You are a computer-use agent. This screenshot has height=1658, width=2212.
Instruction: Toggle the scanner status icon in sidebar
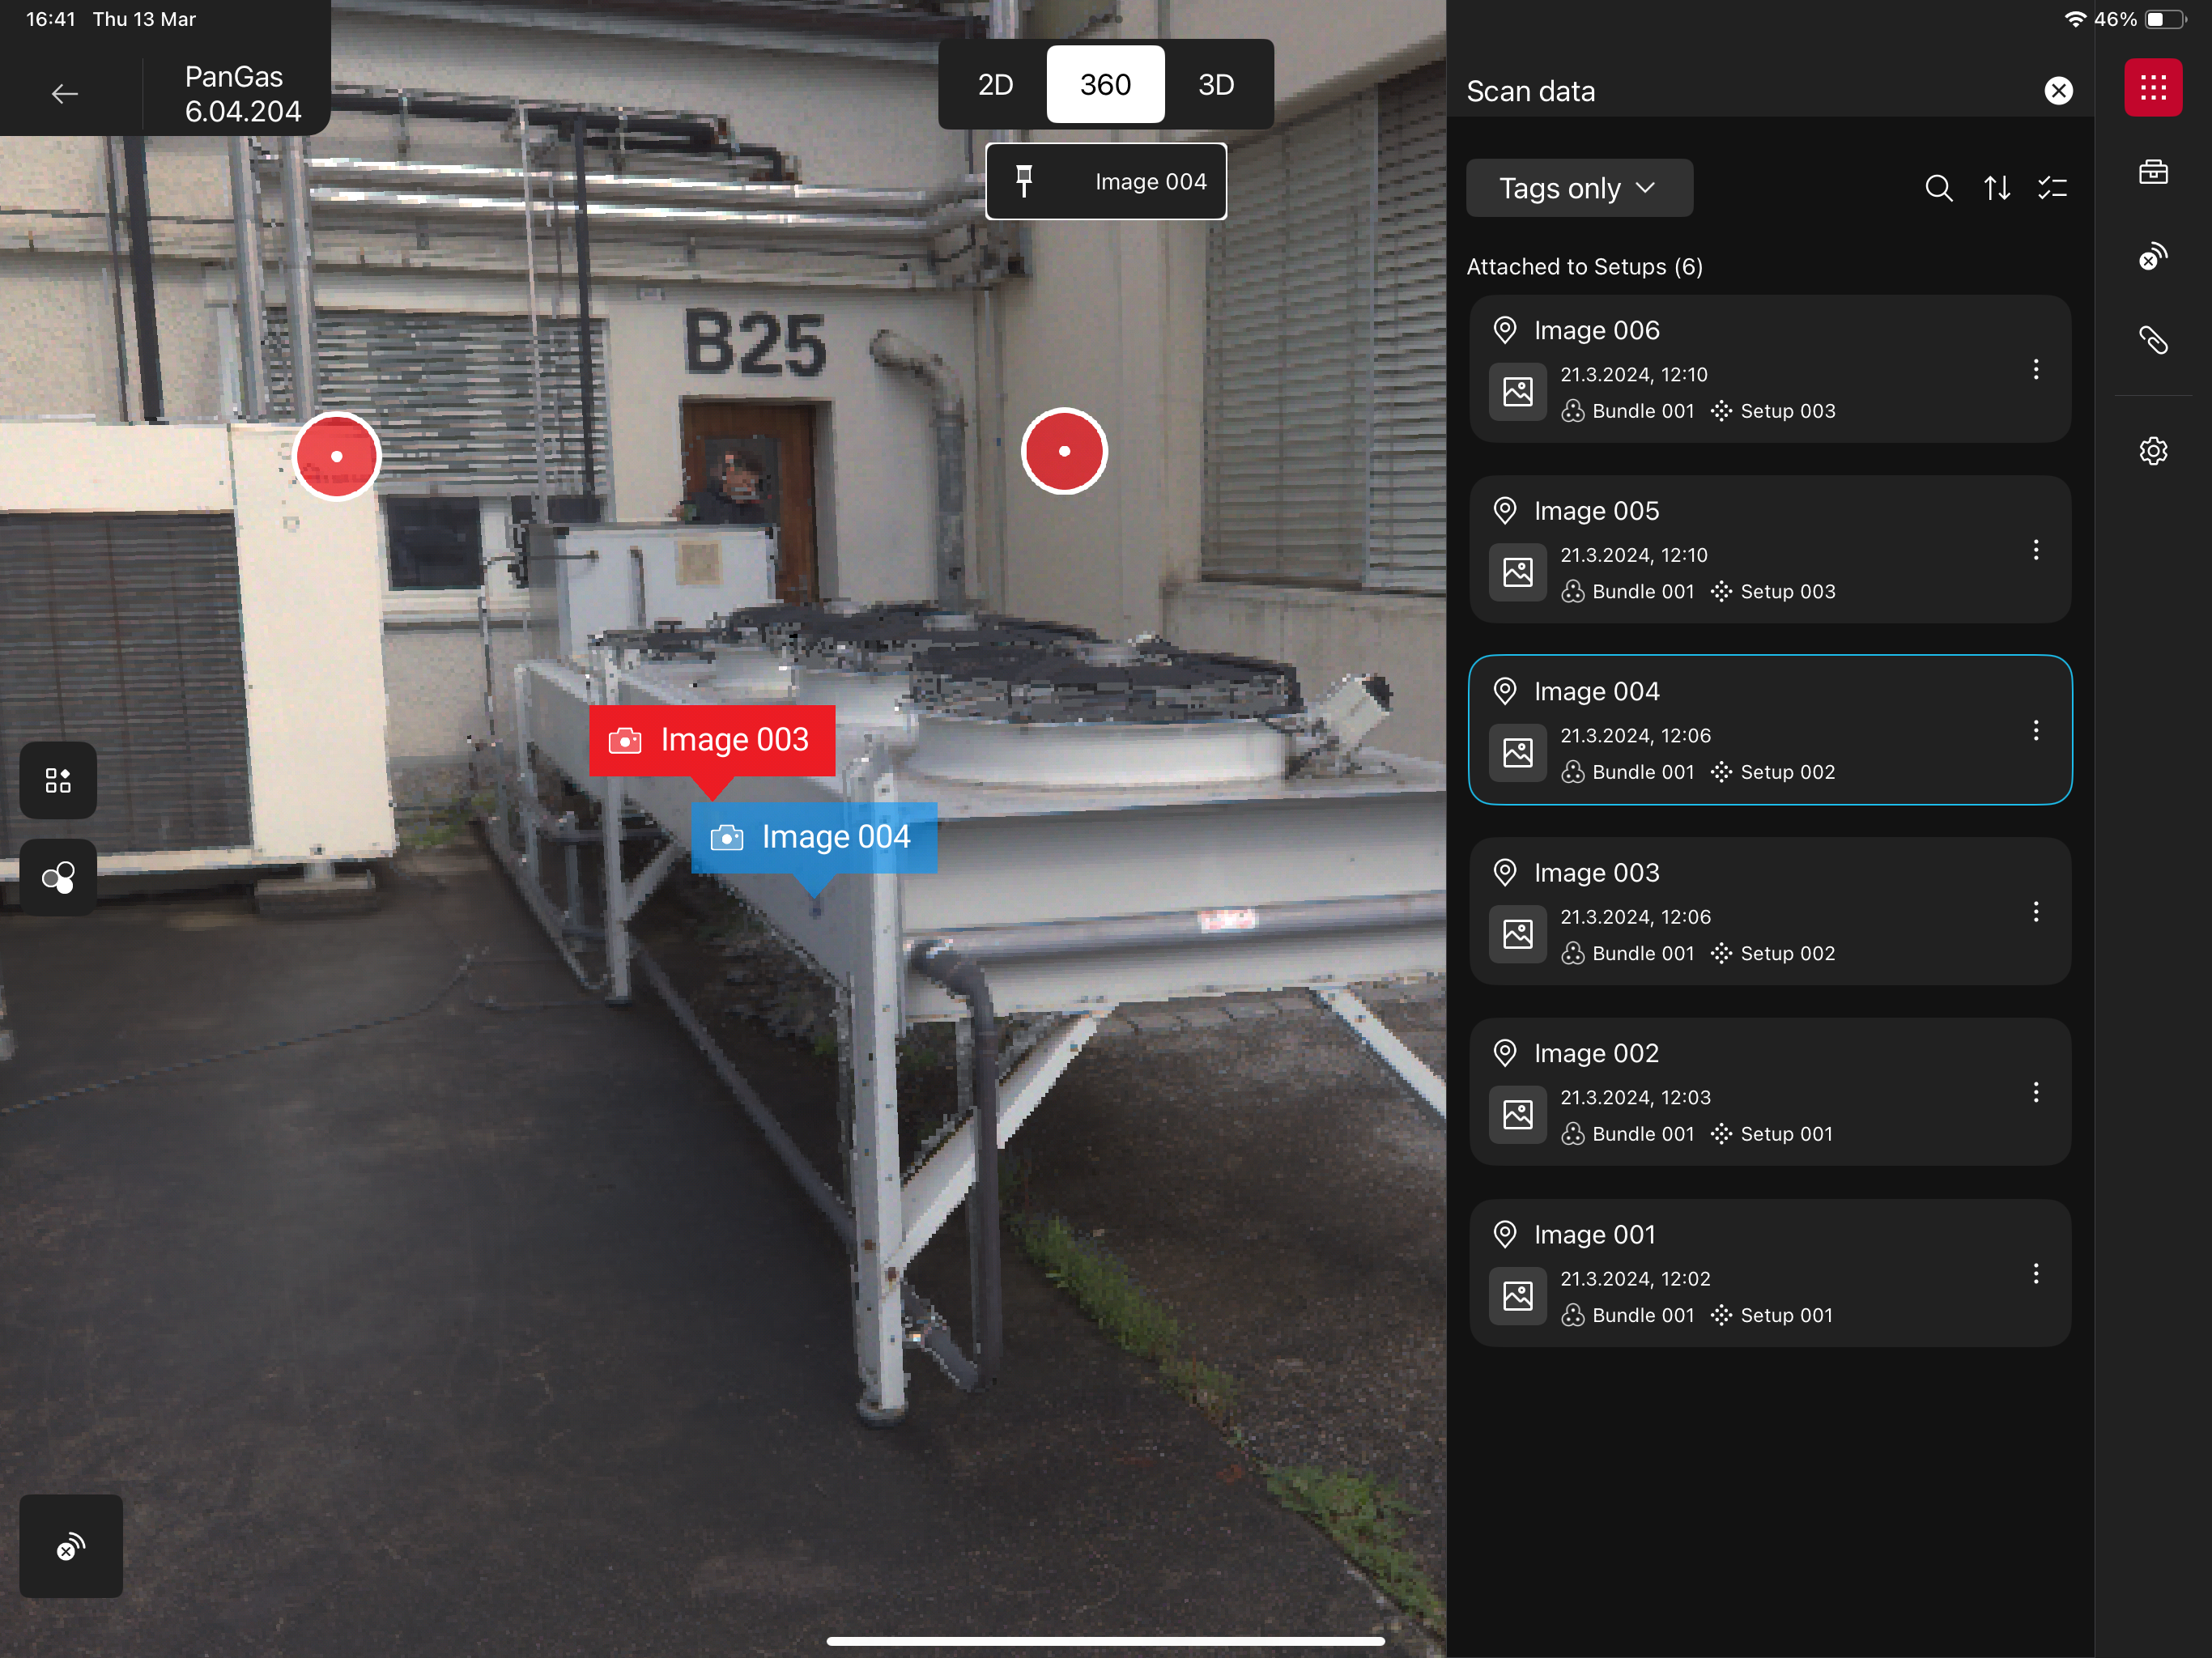[2152, 257]
